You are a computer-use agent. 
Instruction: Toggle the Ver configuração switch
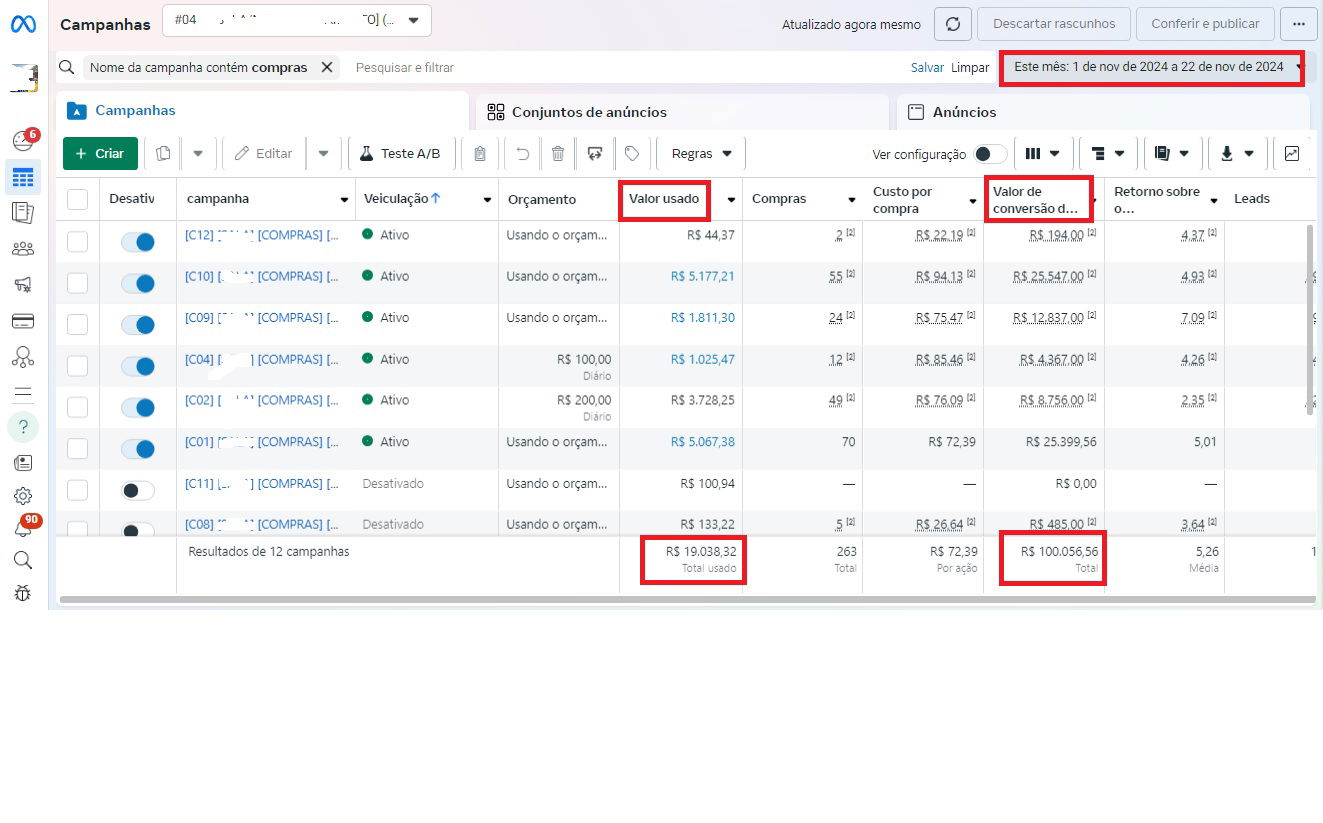(x=990, y=154)
